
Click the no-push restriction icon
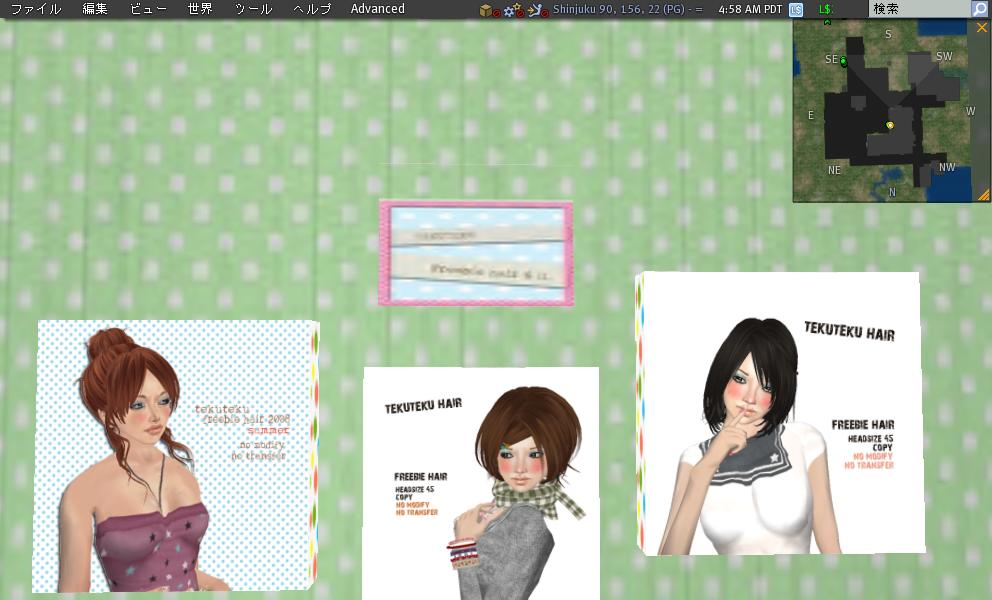coord(535,10)
